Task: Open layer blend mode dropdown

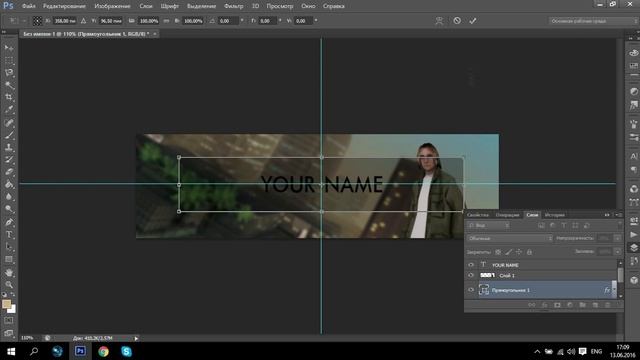Action: coord(510,238)
